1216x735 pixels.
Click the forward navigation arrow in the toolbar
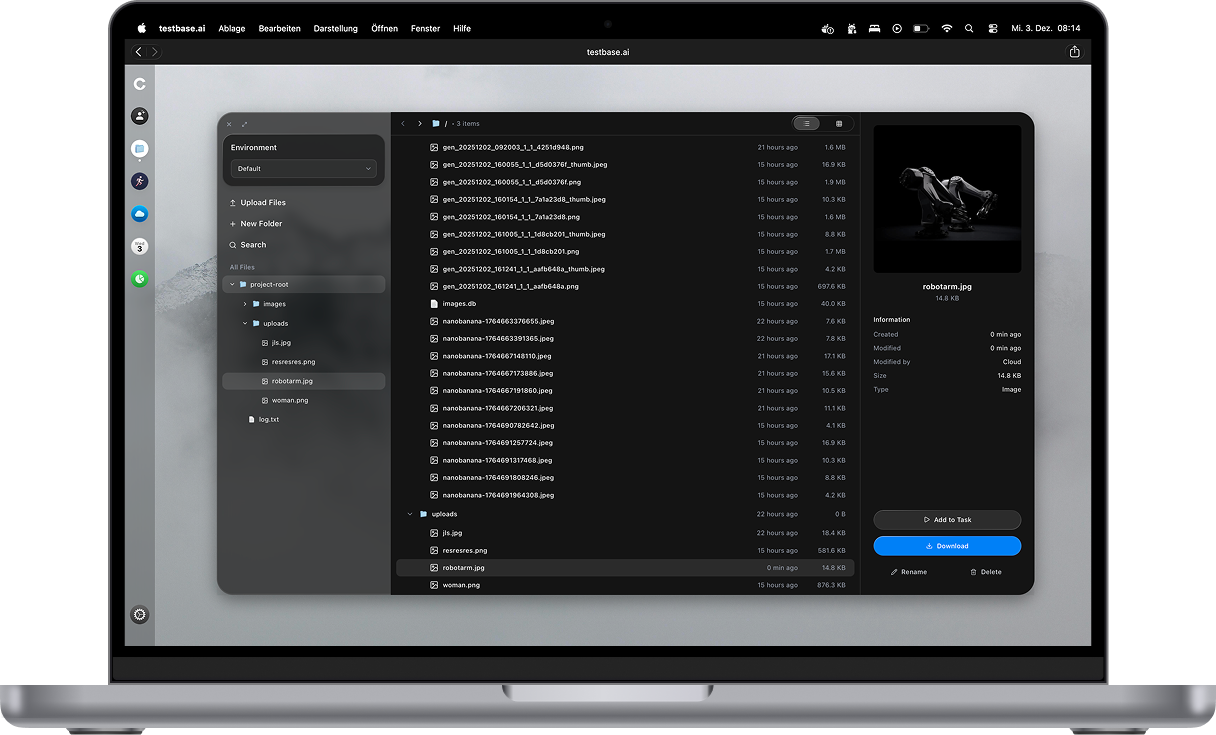(x=419, y=123)
